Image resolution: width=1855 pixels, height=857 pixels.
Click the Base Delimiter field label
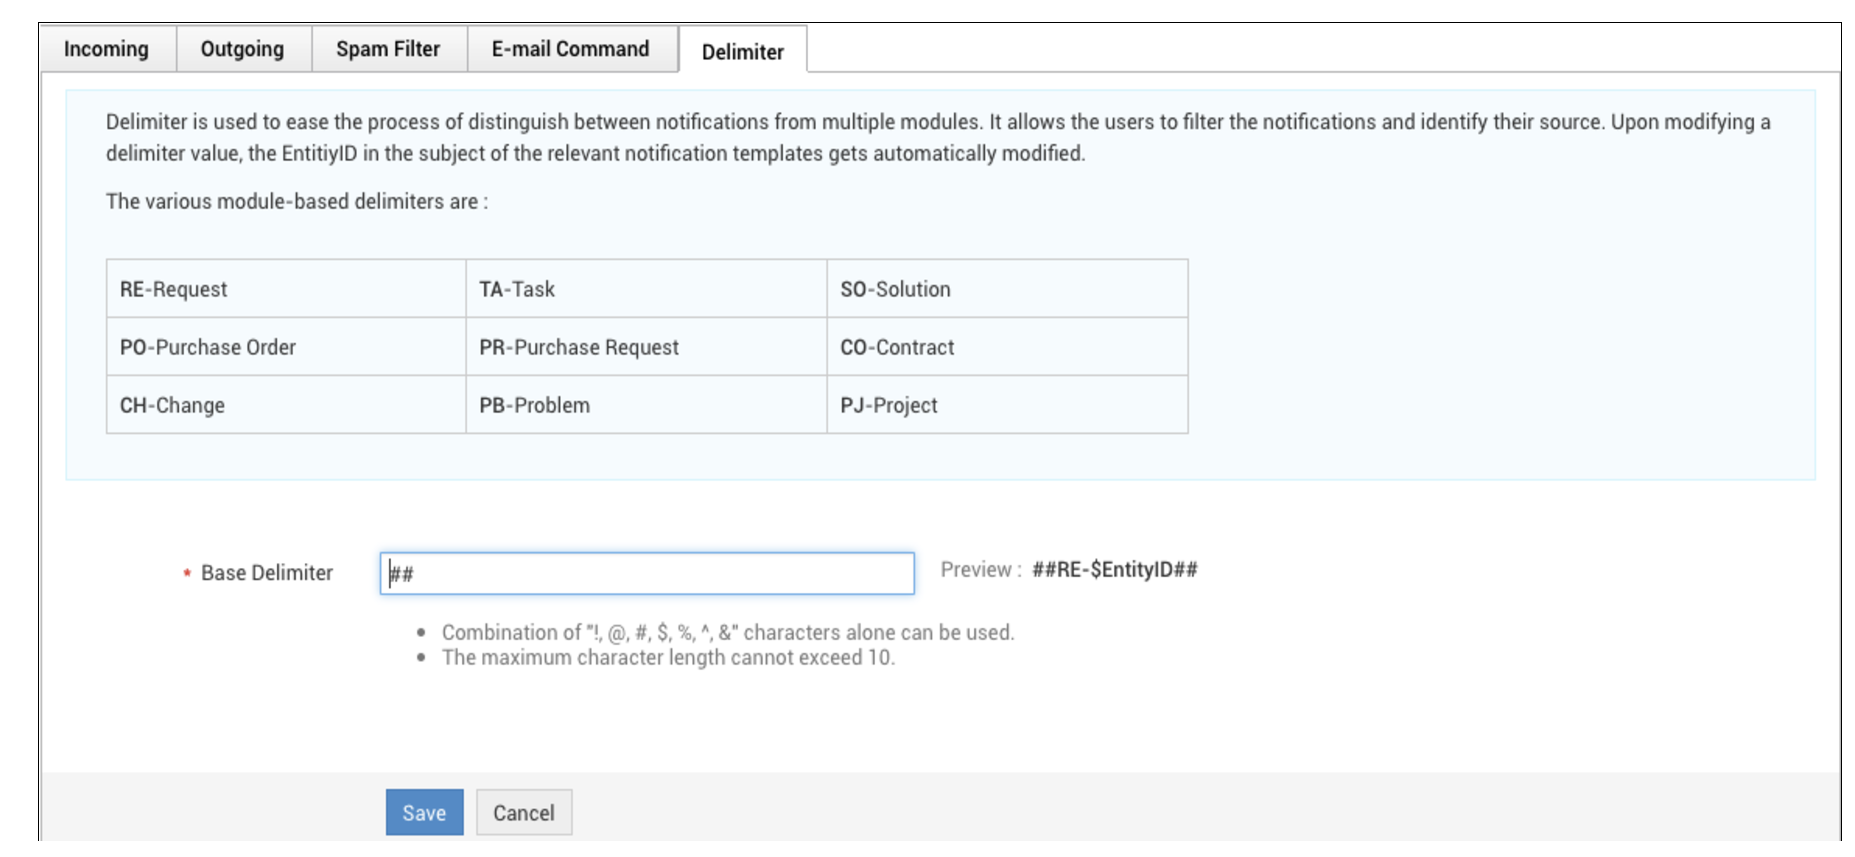(x=267, y=573)
